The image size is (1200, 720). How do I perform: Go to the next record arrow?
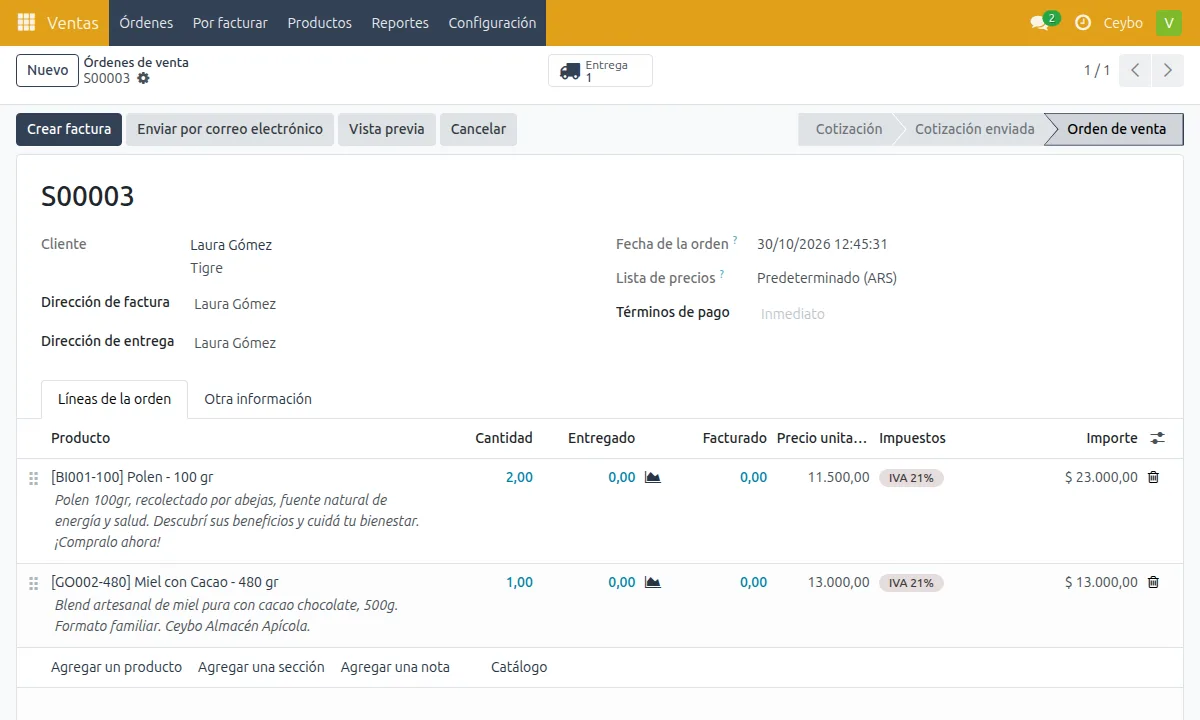pos(1167,71)
